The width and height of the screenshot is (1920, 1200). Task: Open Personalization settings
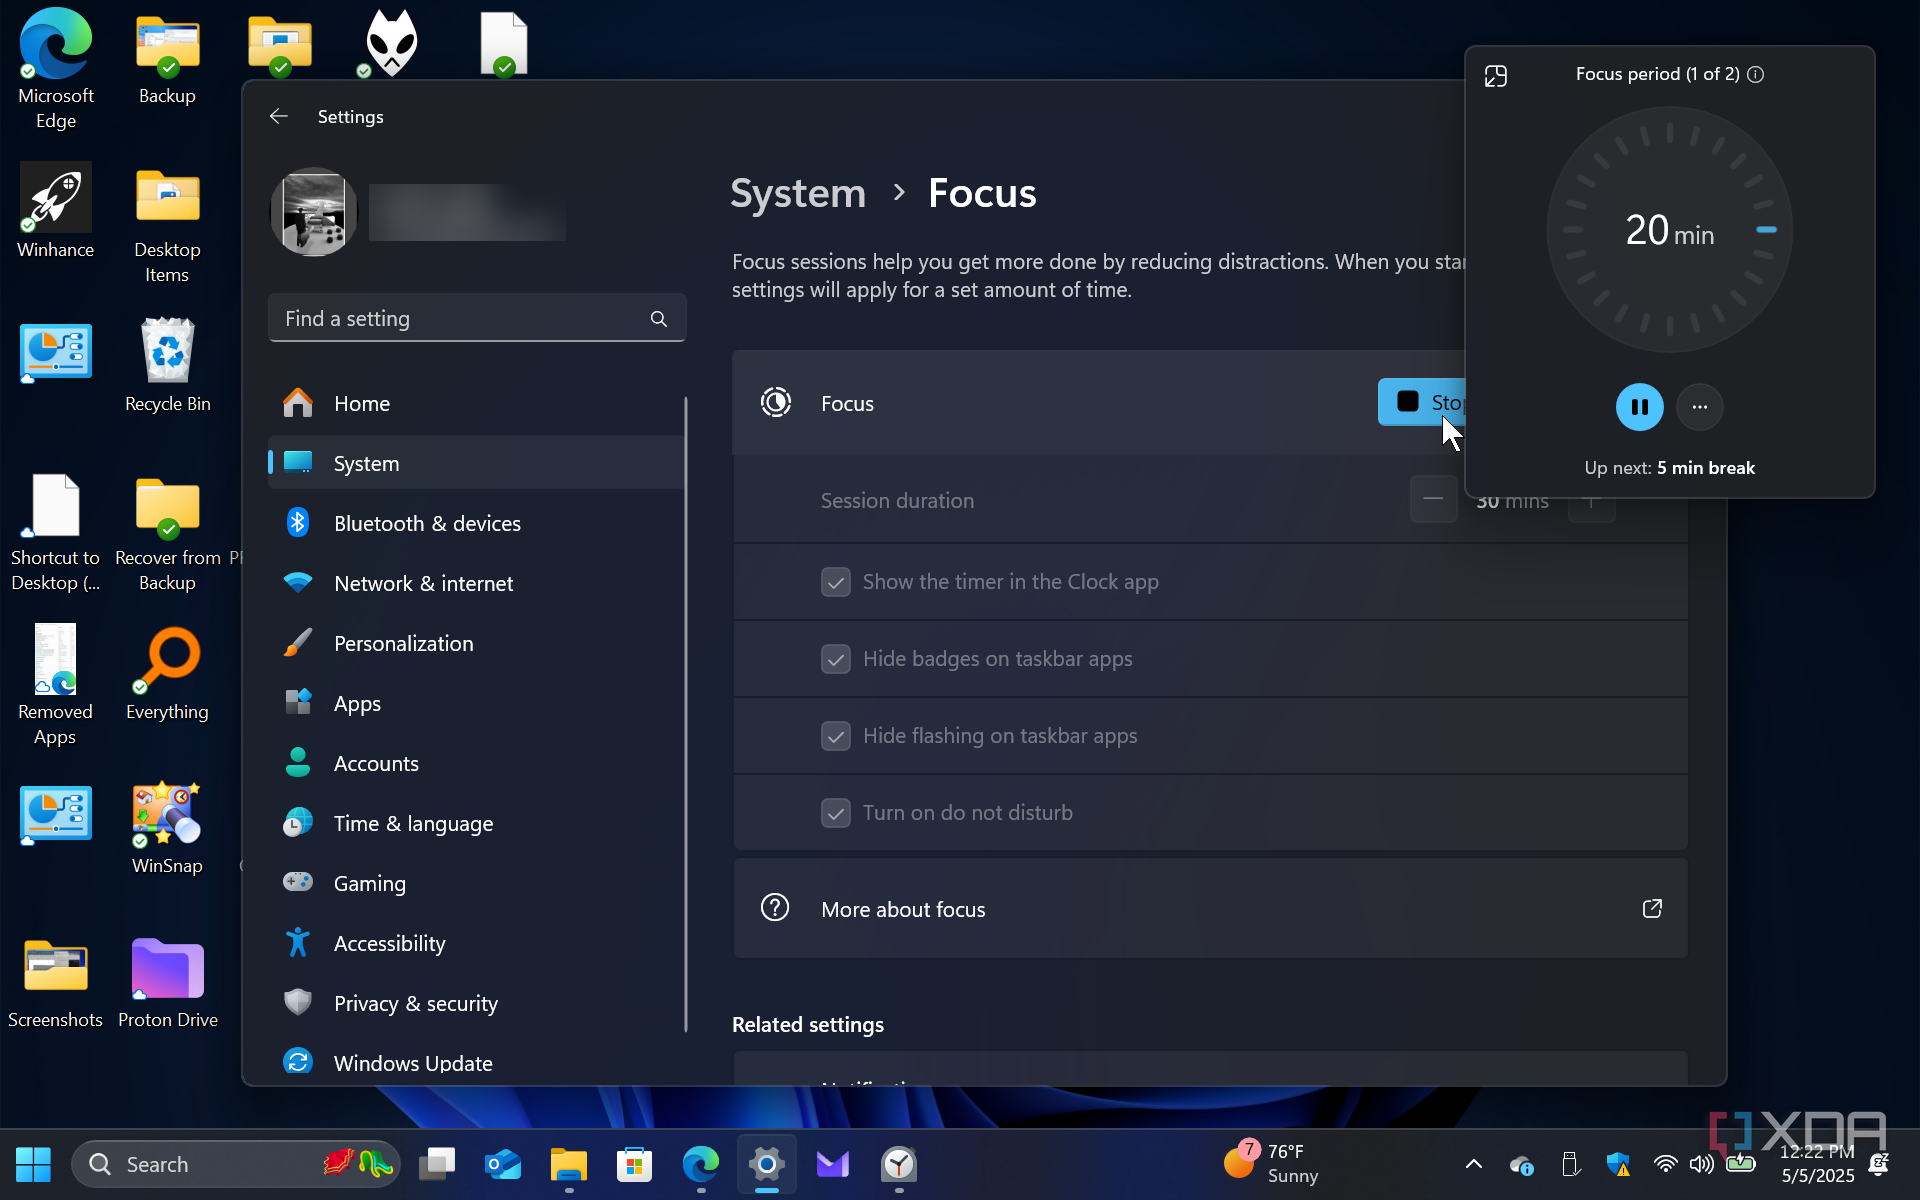point(476,644)
